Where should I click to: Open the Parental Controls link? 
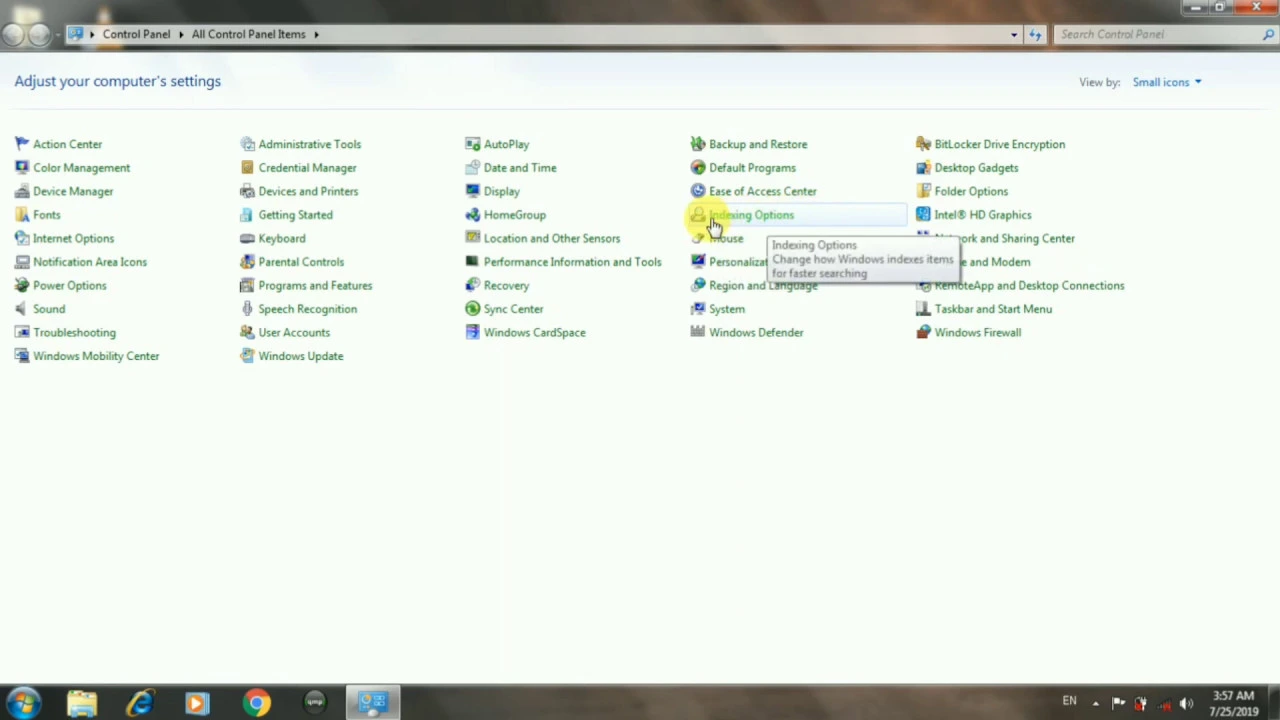(x=301, y=262)
